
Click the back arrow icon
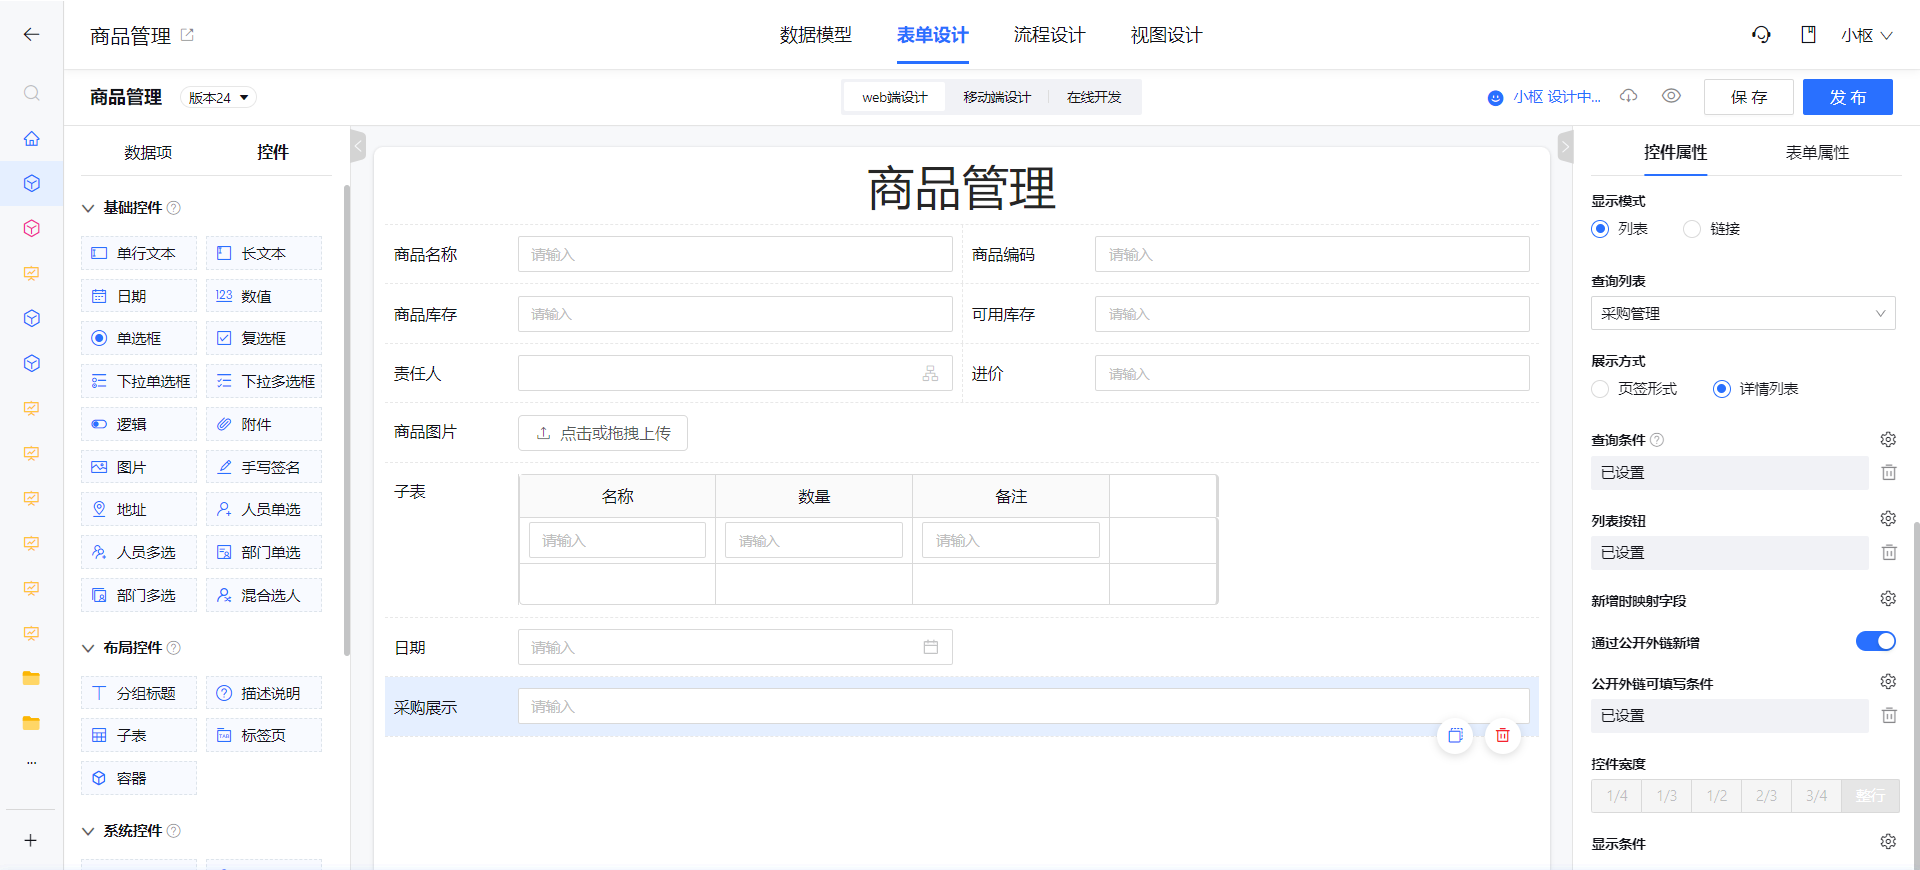click(31, 35)
